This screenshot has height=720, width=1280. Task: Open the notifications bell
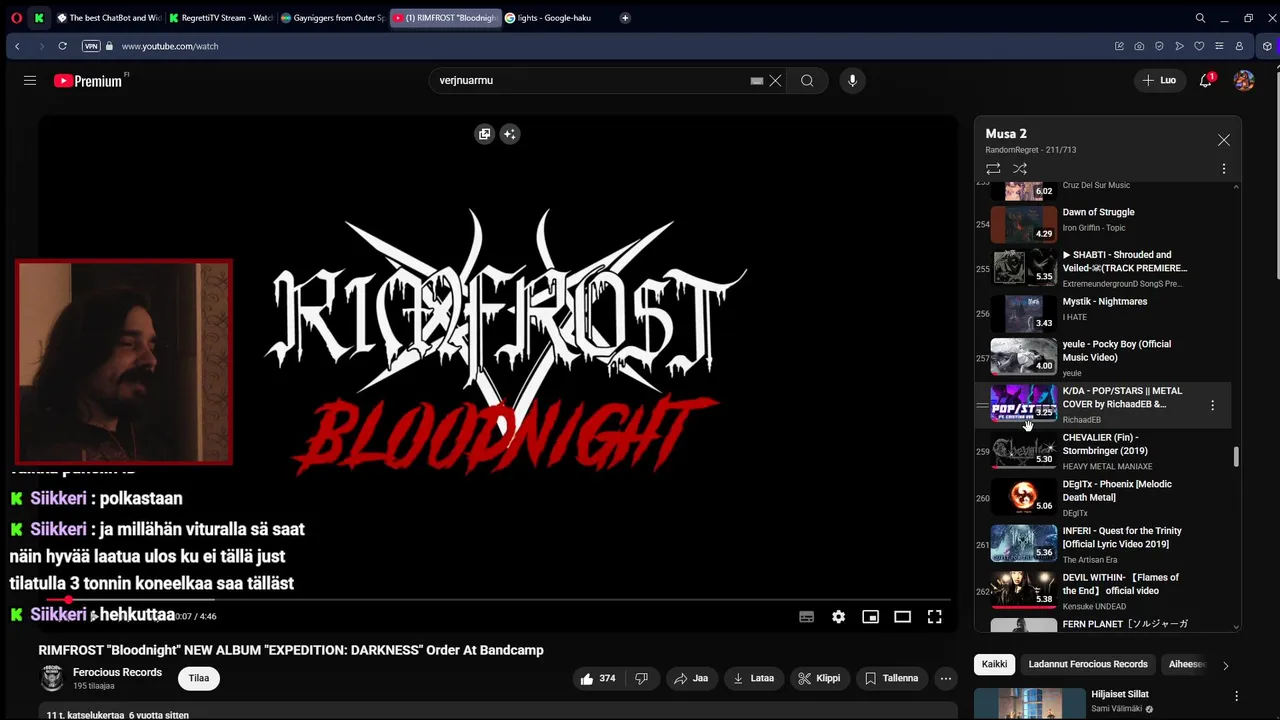pyautogui.click(x=1206, y=81)
